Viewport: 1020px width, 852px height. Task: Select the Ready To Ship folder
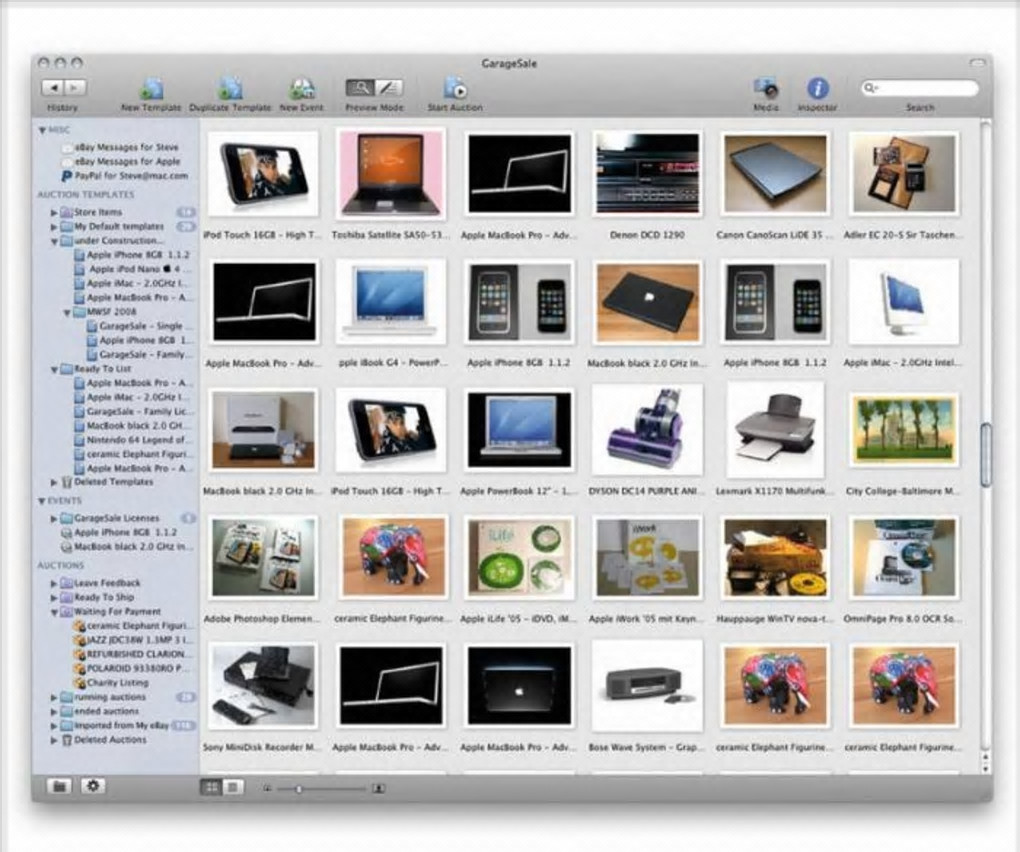[x=98, y=597]
